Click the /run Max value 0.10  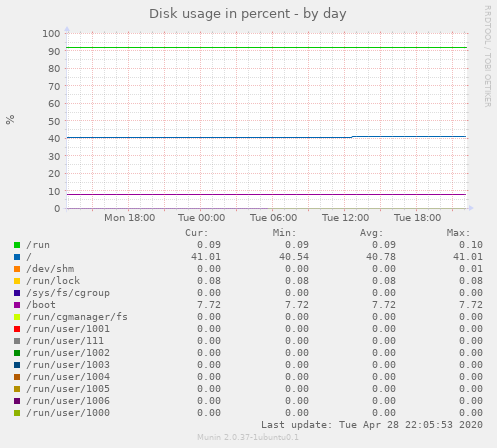pyautogui.click(x=471, y=245)
